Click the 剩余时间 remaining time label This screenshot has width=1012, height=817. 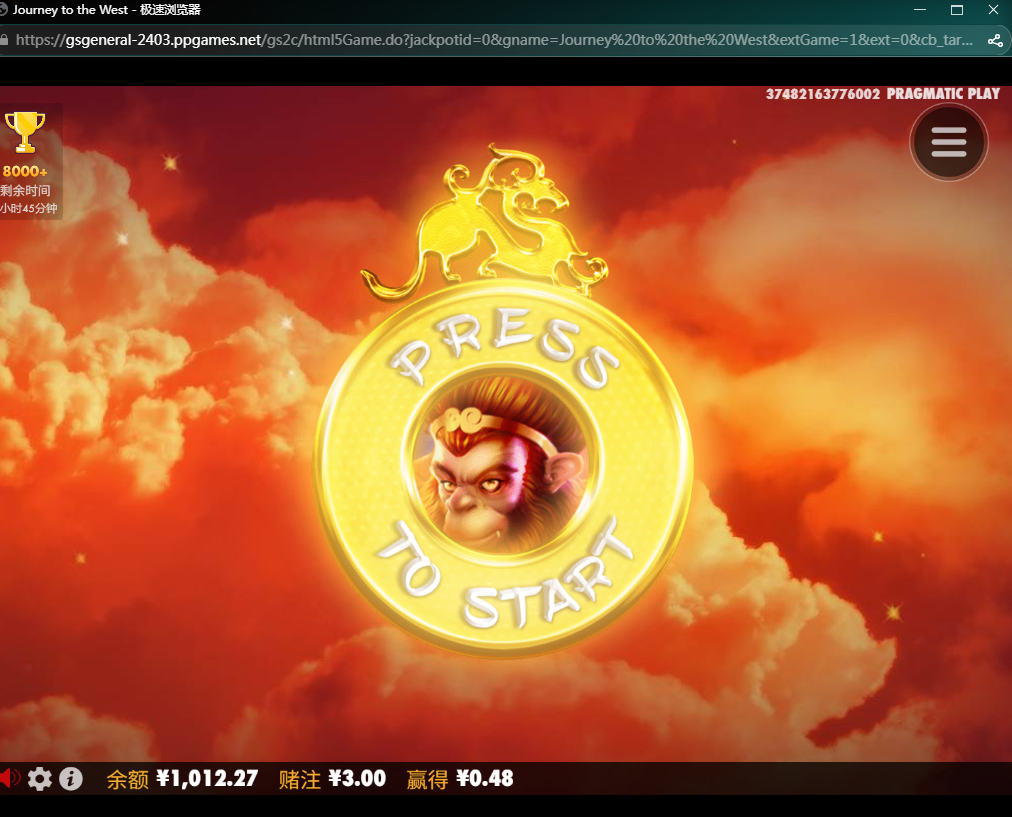[25, 190]
